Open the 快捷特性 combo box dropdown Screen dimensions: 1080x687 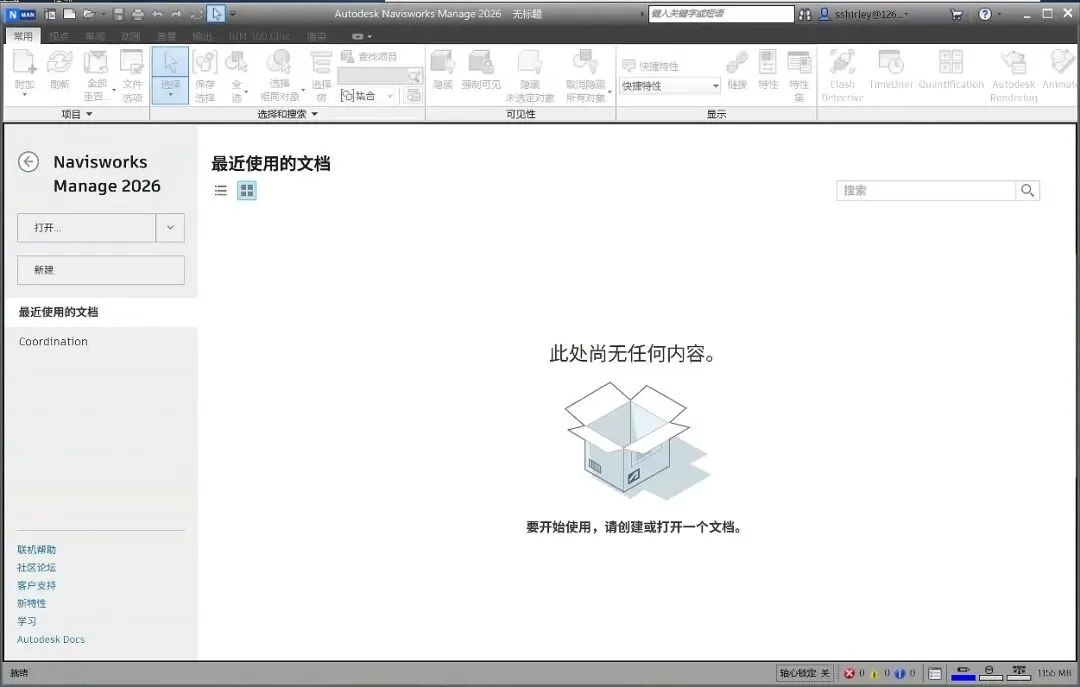click(715, 85)
